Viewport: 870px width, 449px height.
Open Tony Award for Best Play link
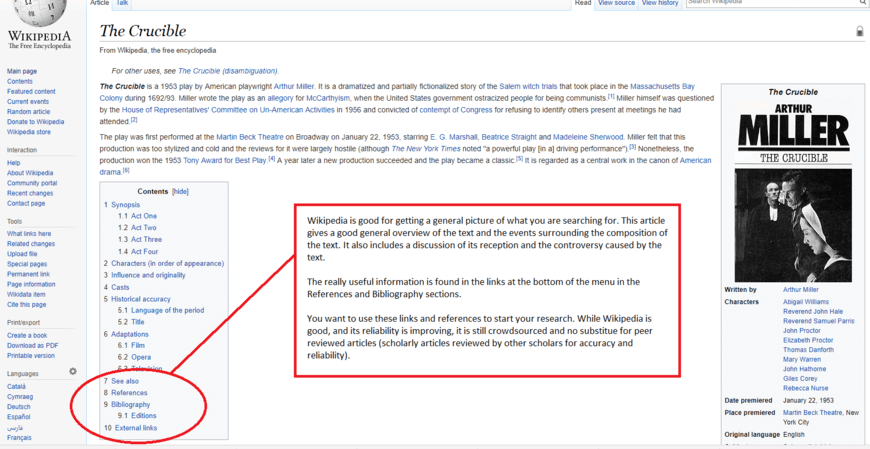click(224, 160)
